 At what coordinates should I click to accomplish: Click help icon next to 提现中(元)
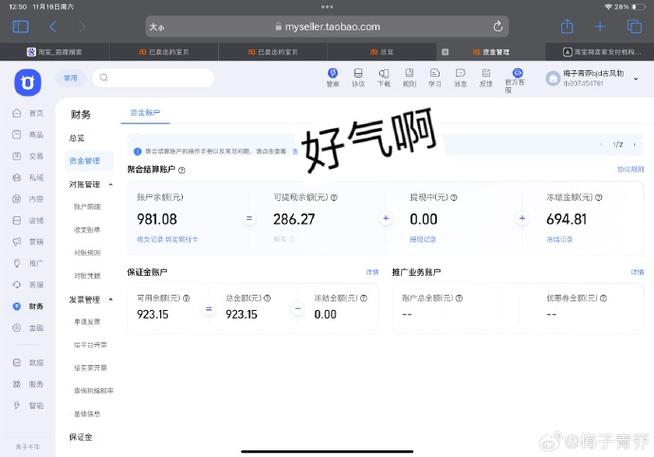coord(454,197)
